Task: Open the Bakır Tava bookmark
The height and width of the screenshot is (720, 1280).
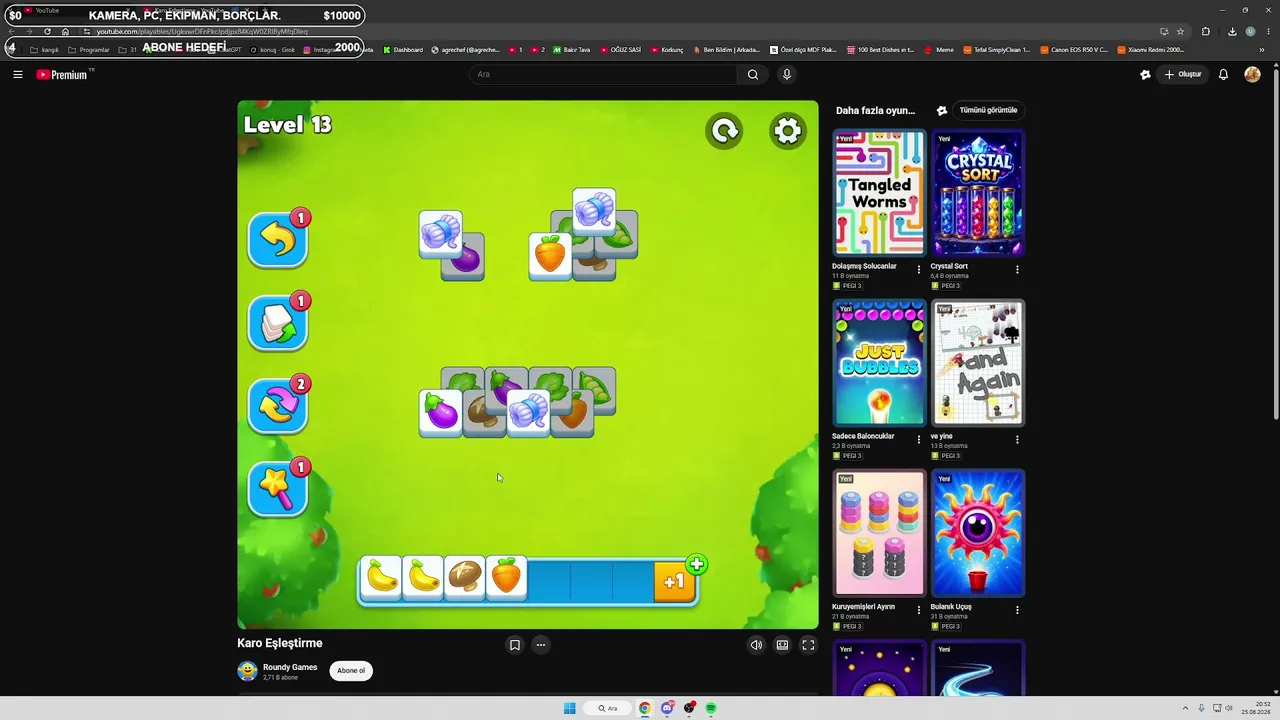Action: pyautogui.click(x=572, y=49)
